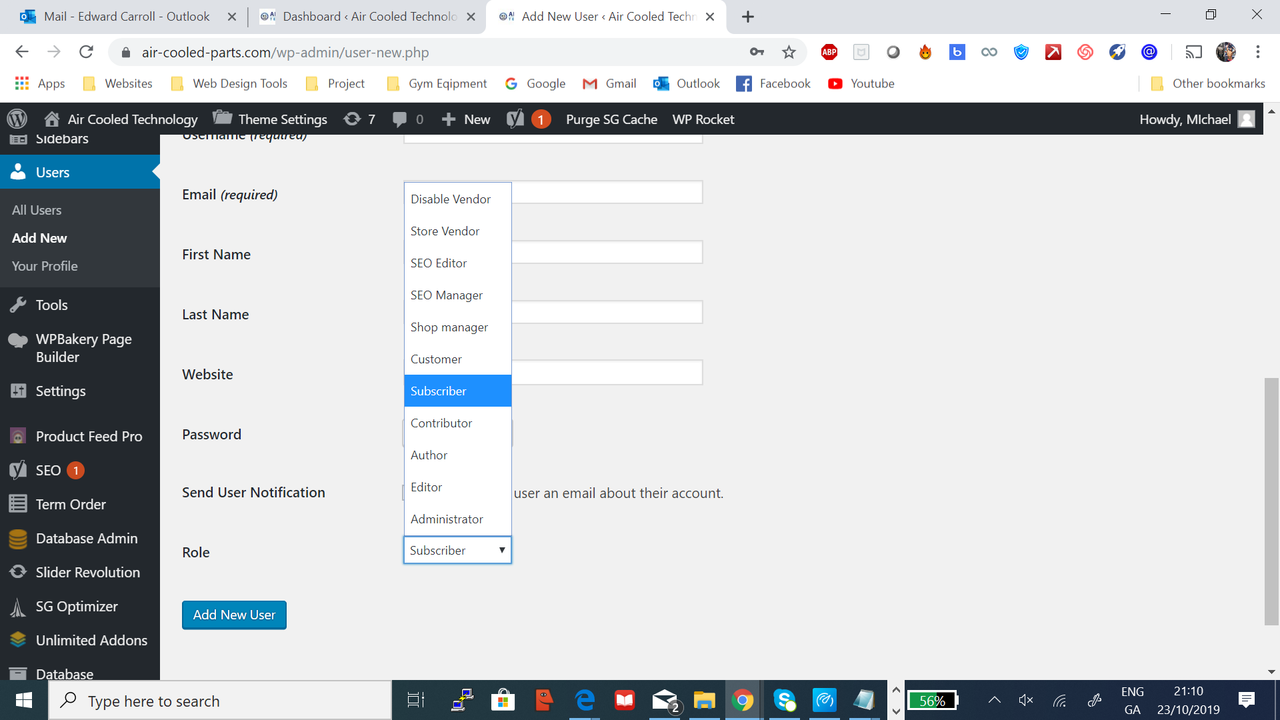Open Term Order sidebar icon
Screen dimensions: 1280x720
pos(18,504)
